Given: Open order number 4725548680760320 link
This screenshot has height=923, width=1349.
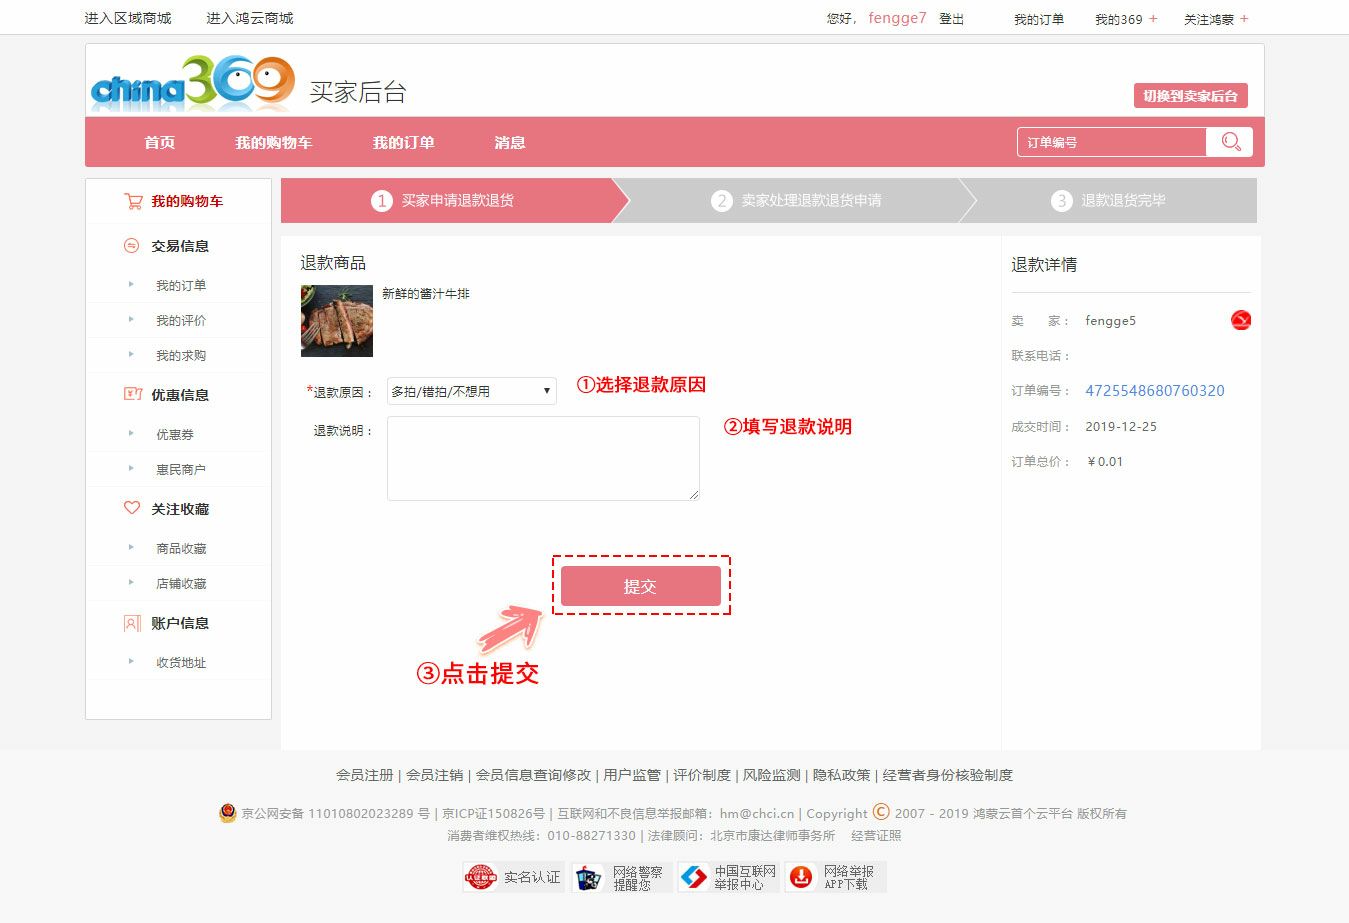Looking at the screenshot, I should click(1154, 391).
